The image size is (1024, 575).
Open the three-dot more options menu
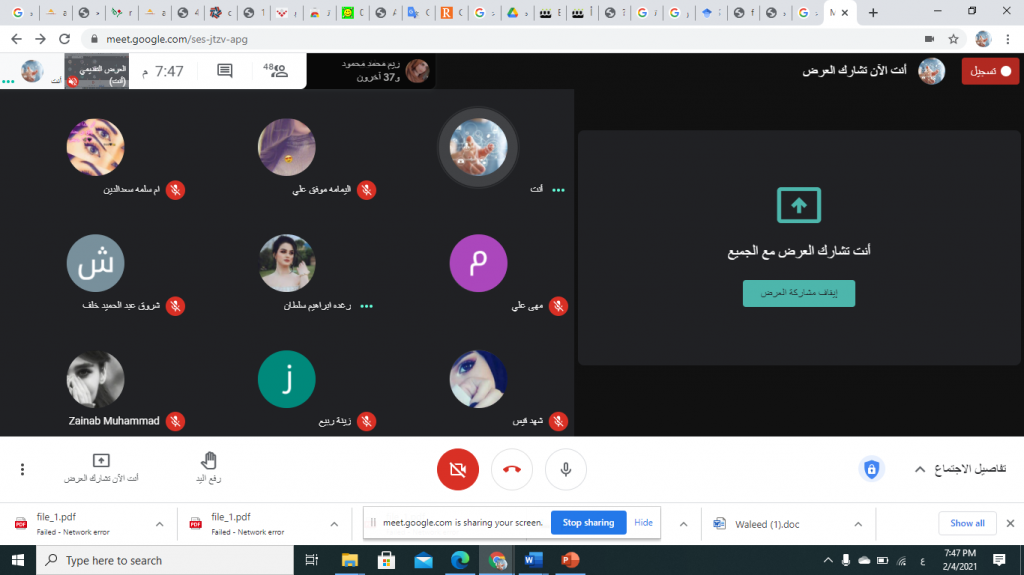pyautogui.click(x=22, y=469)
